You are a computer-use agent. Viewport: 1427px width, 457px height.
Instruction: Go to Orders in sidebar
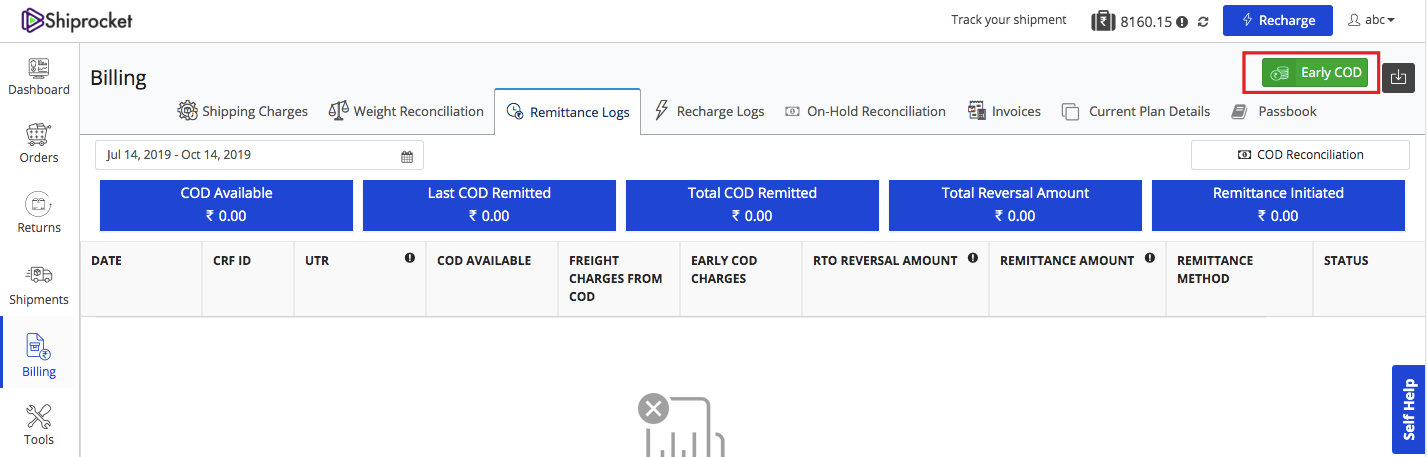click(39, 145)
